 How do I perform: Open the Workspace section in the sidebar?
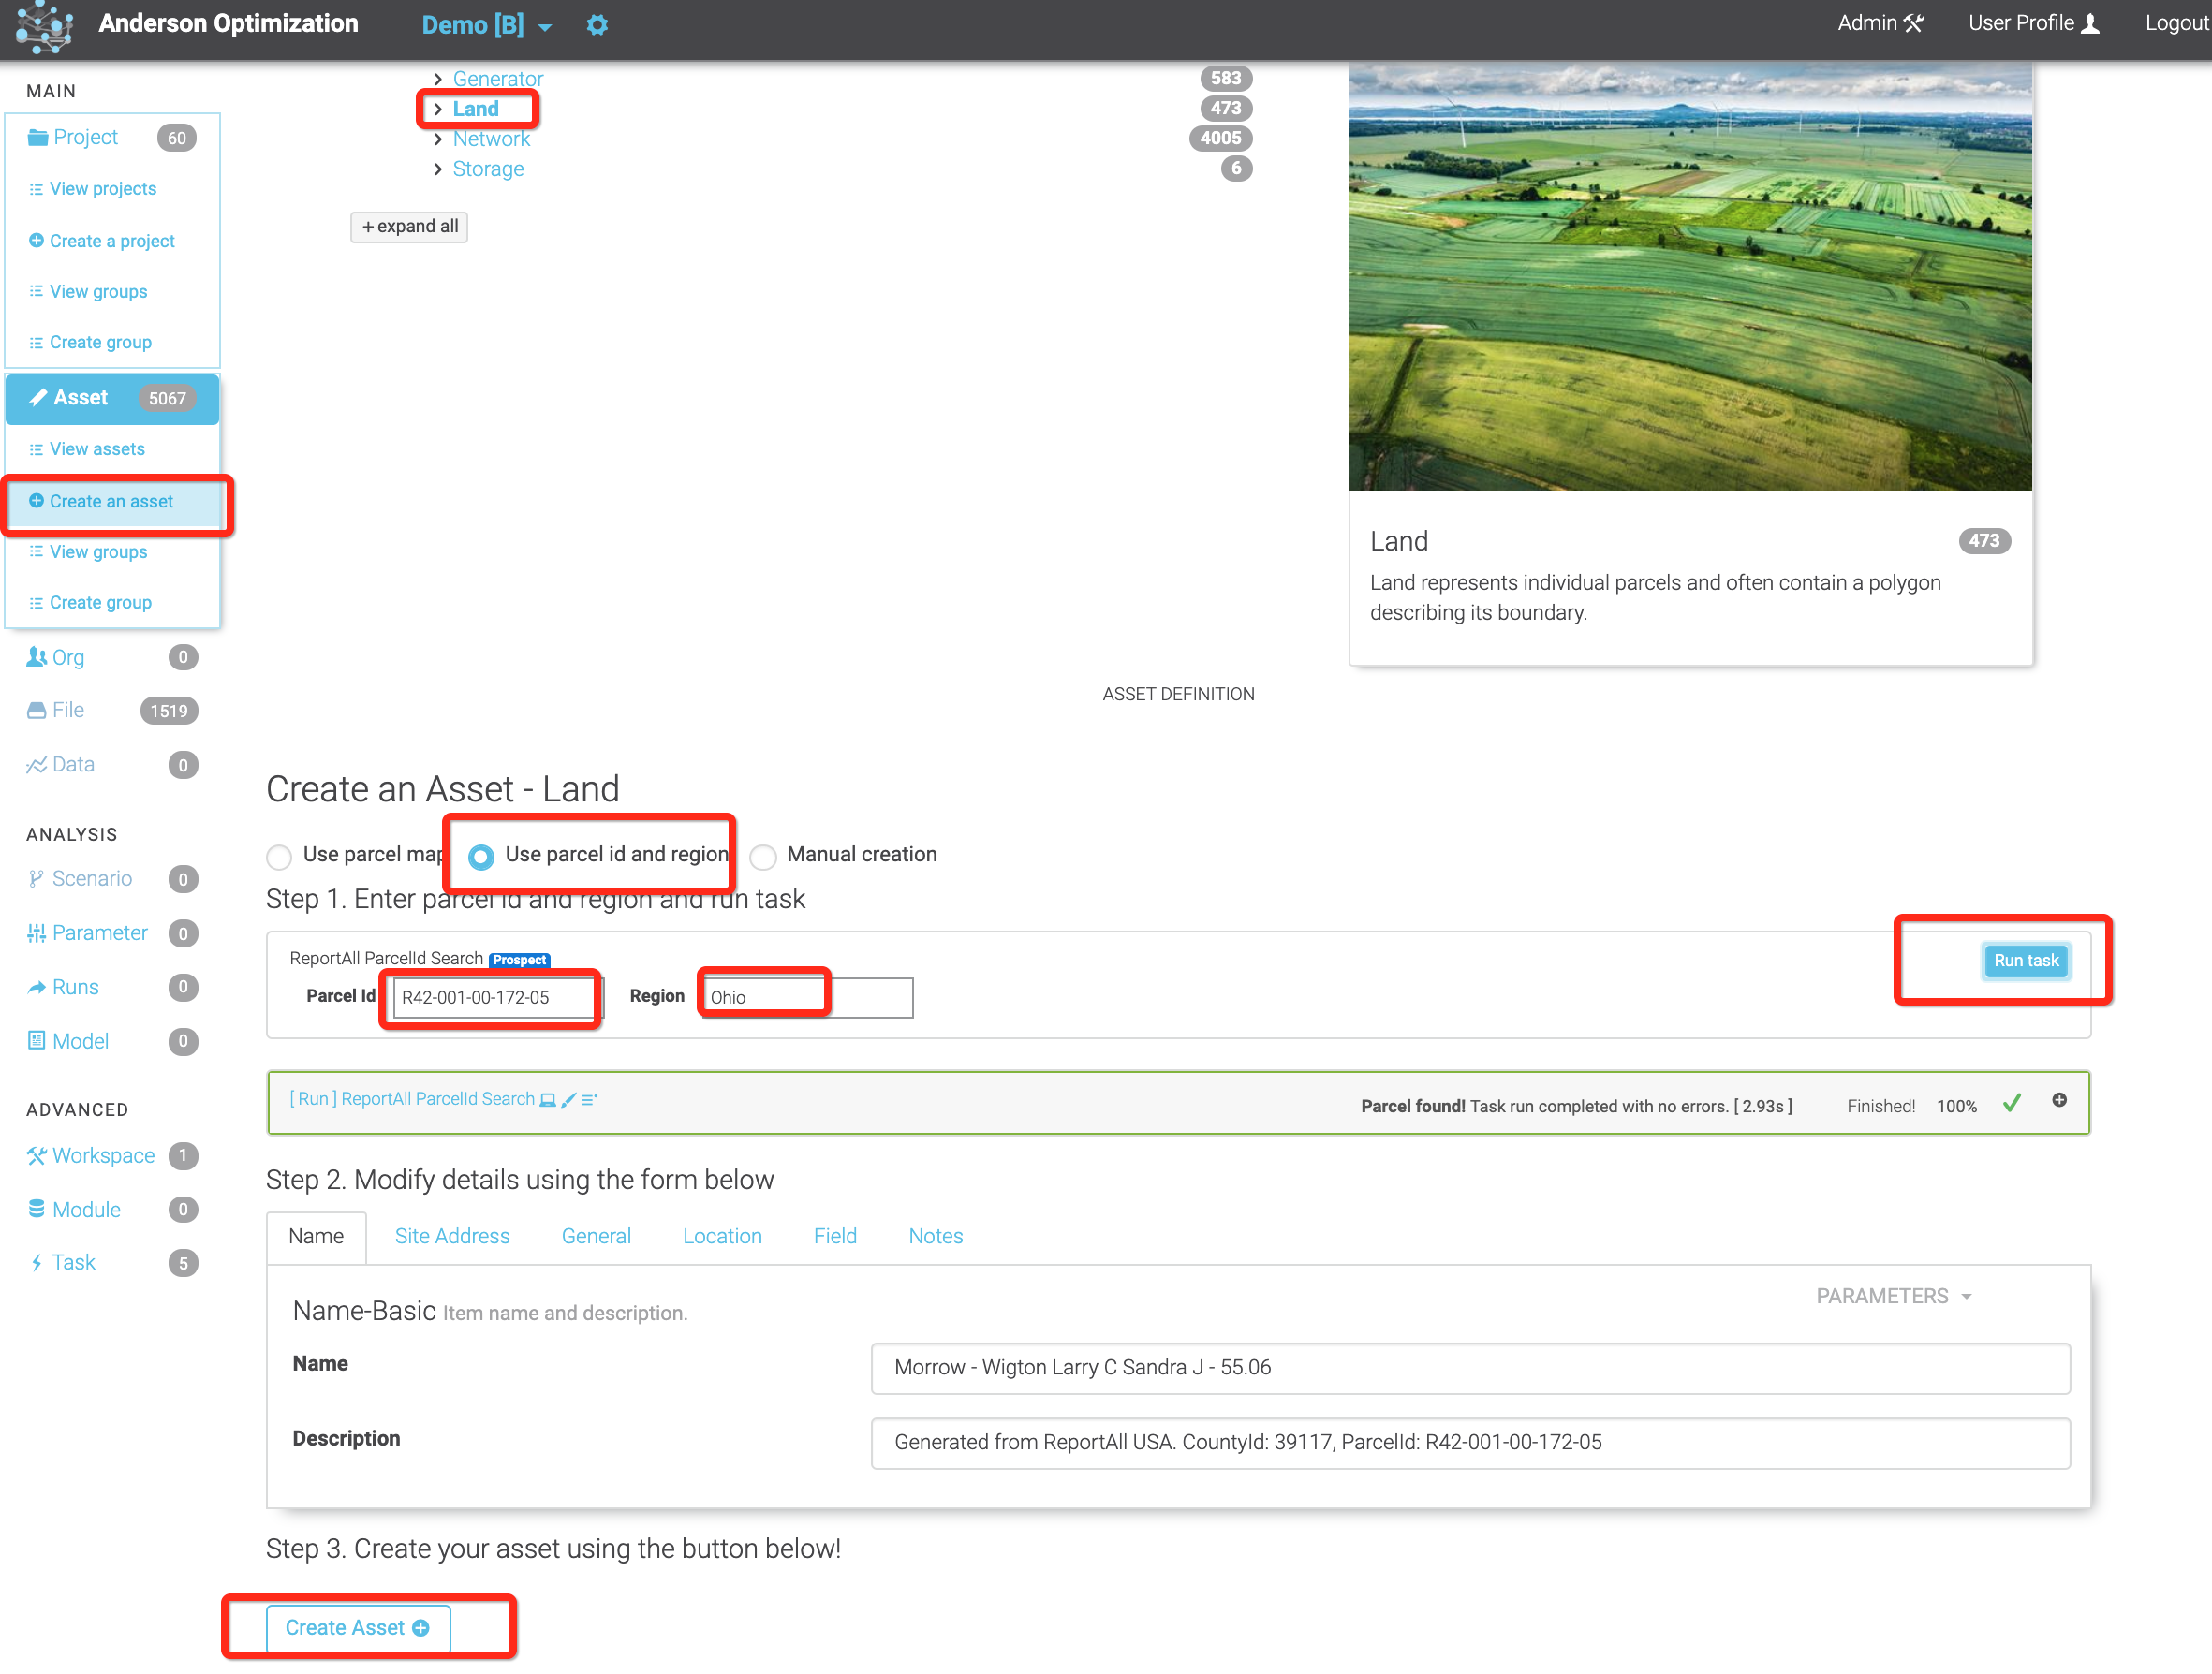(103, 1155)
